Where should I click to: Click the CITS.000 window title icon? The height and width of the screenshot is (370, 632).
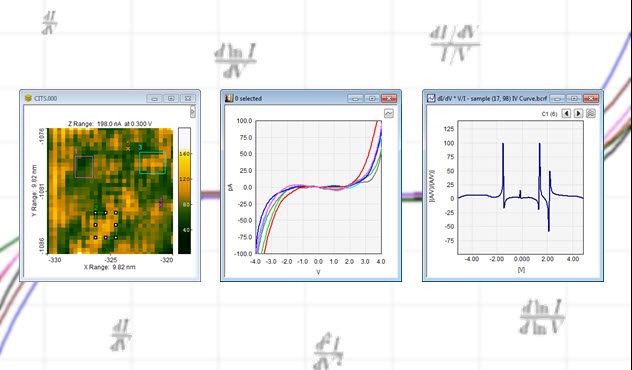[28, 98]
